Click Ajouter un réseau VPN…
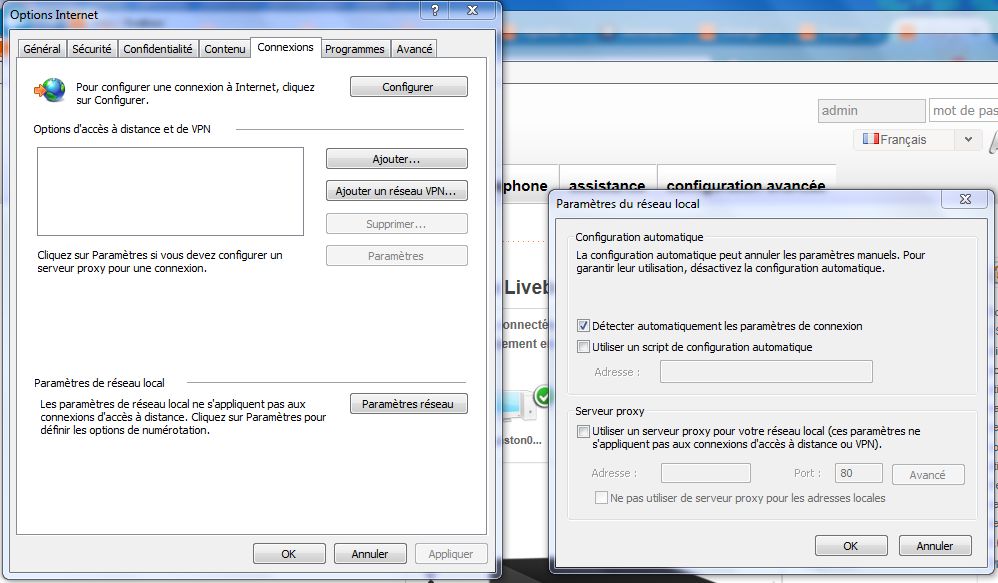998x583 pixels. tap(397, 191)
